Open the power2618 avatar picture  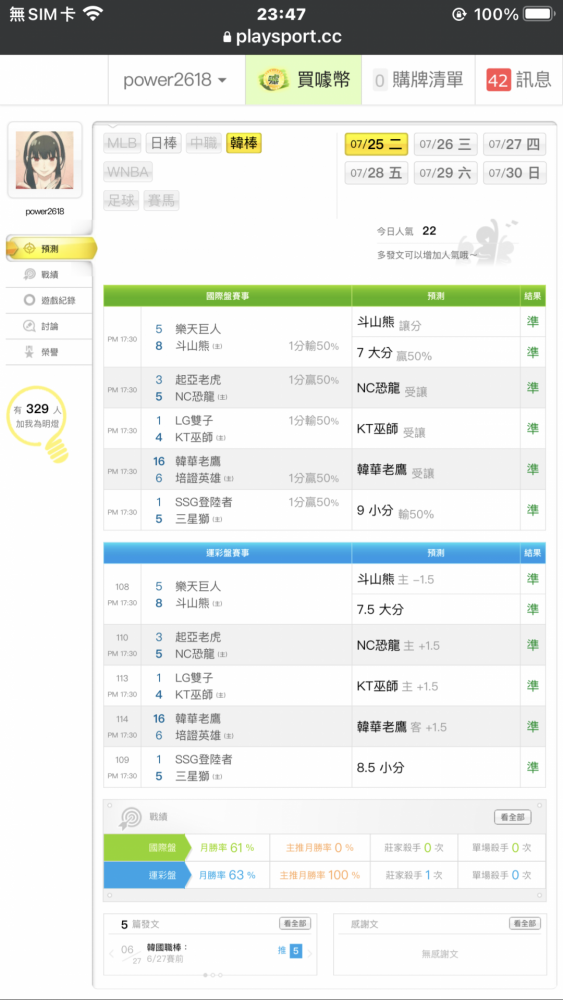[x=45, y=160]
